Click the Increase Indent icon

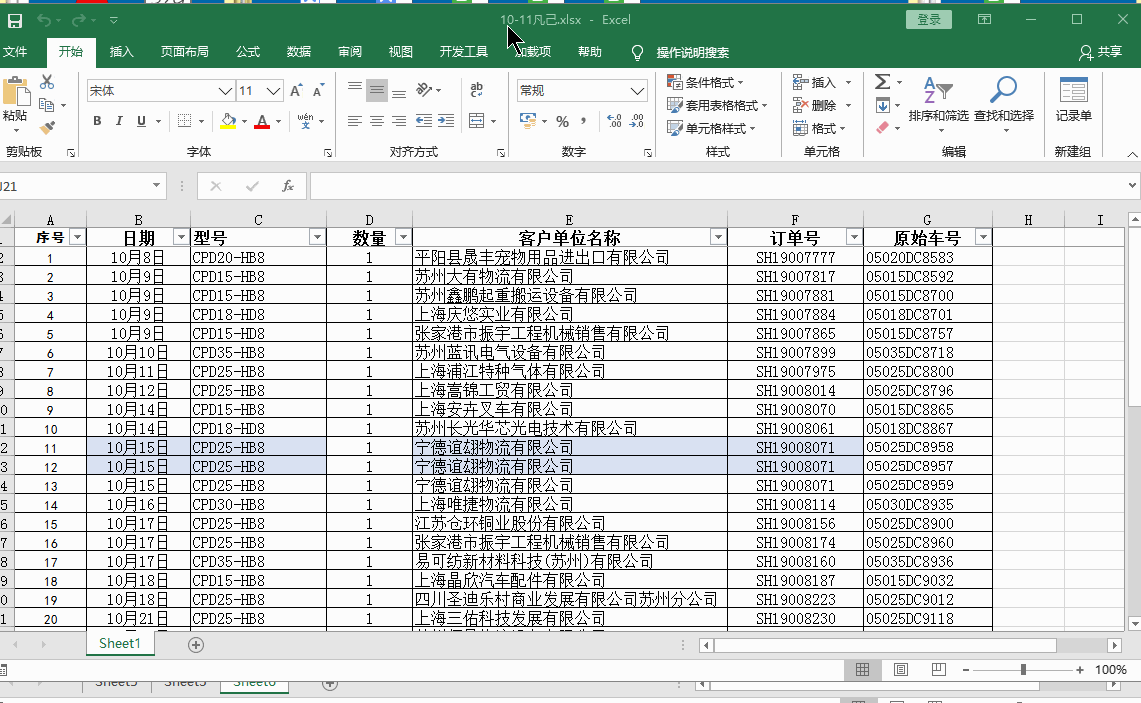click(x=446, y=121)
